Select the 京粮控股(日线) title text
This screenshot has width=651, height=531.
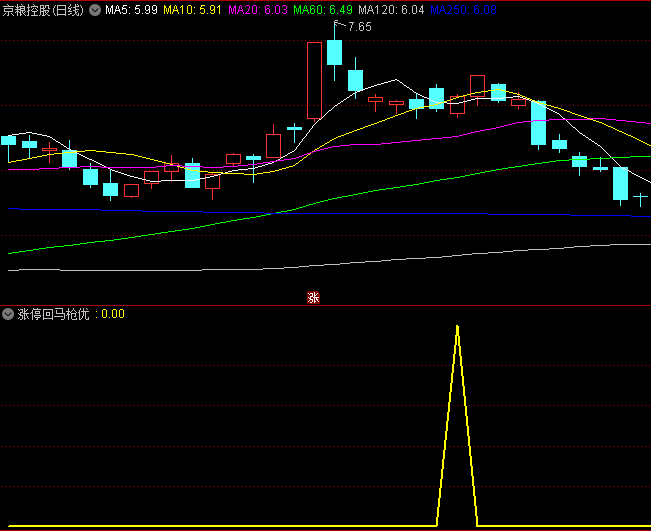click(43, 10)
